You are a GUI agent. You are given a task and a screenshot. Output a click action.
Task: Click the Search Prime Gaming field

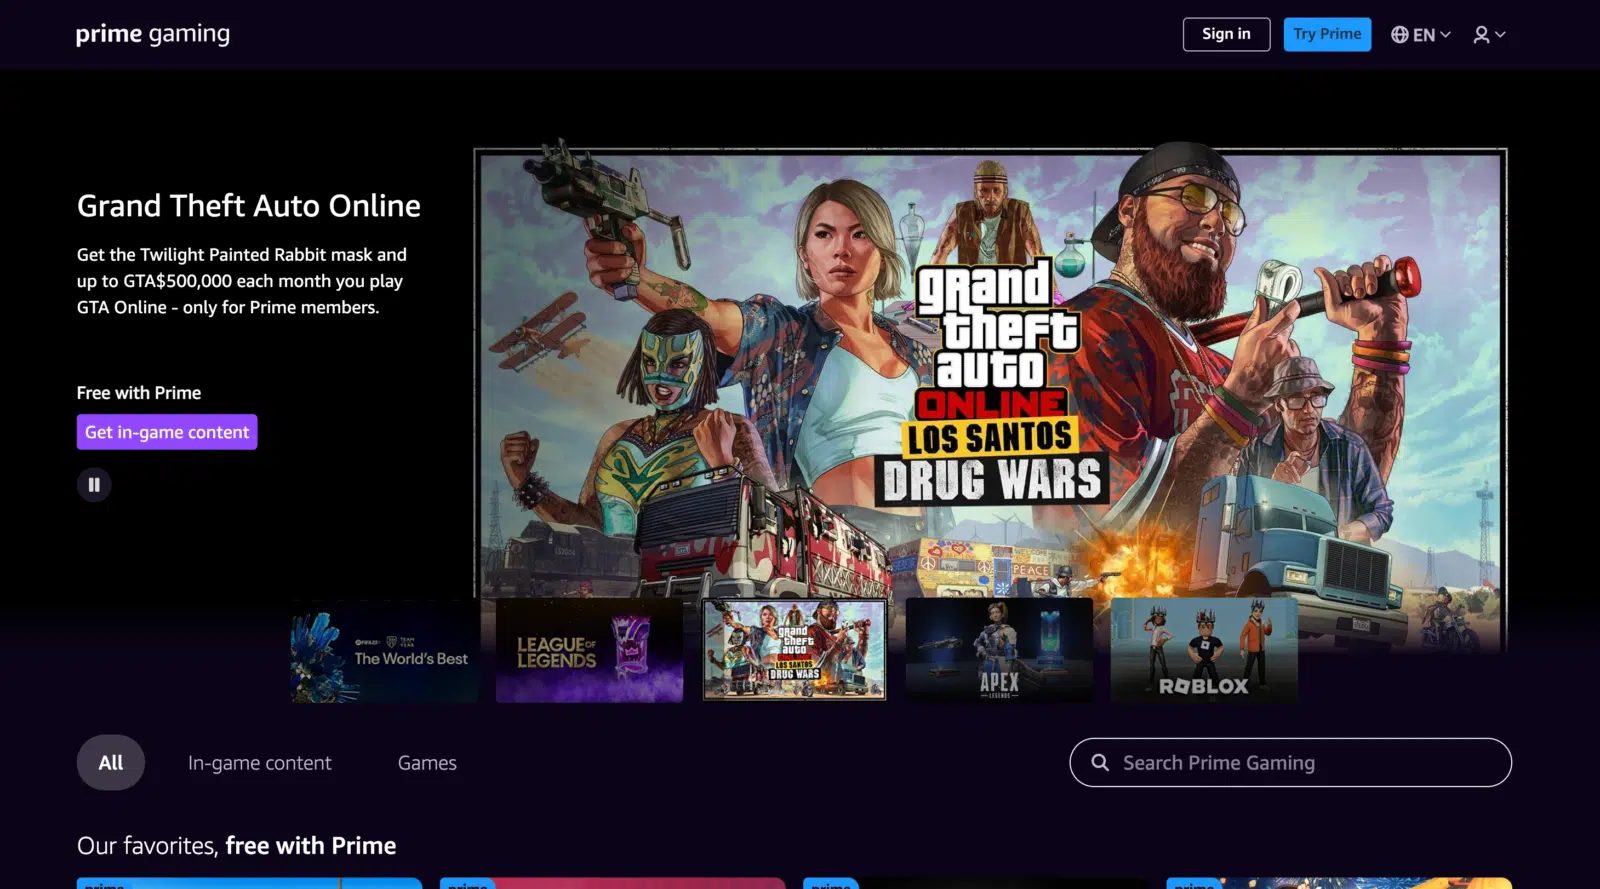click(x=1290, y=762)
